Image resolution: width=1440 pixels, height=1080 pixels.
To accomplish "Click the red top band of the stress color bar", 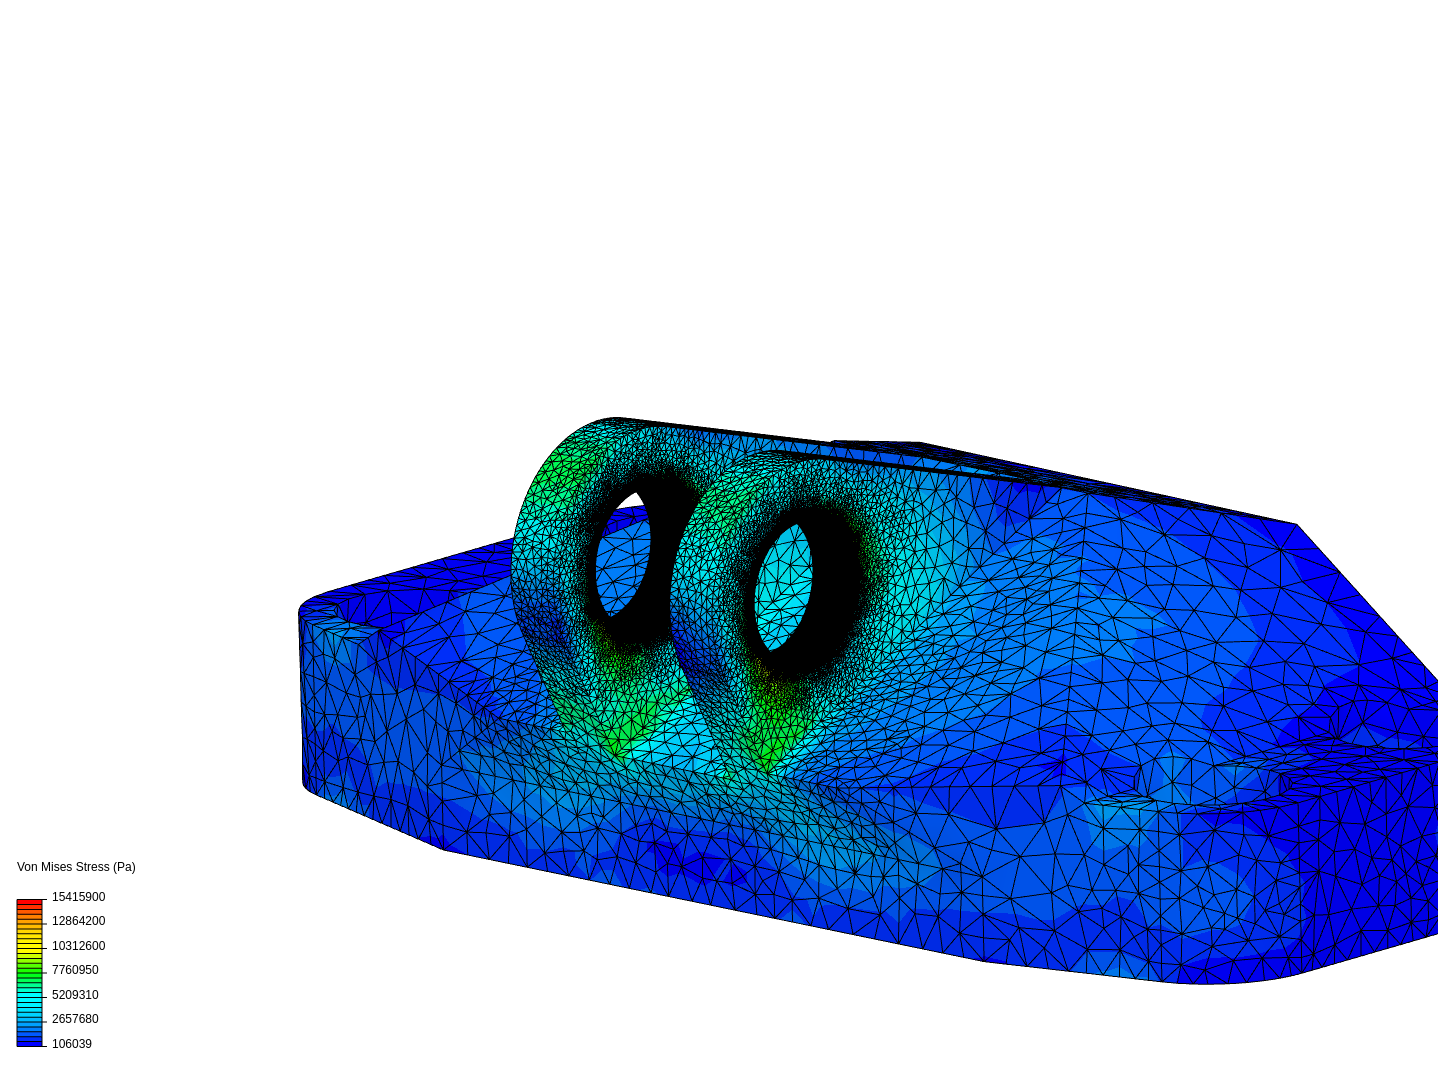I will (x=29, y=903).
